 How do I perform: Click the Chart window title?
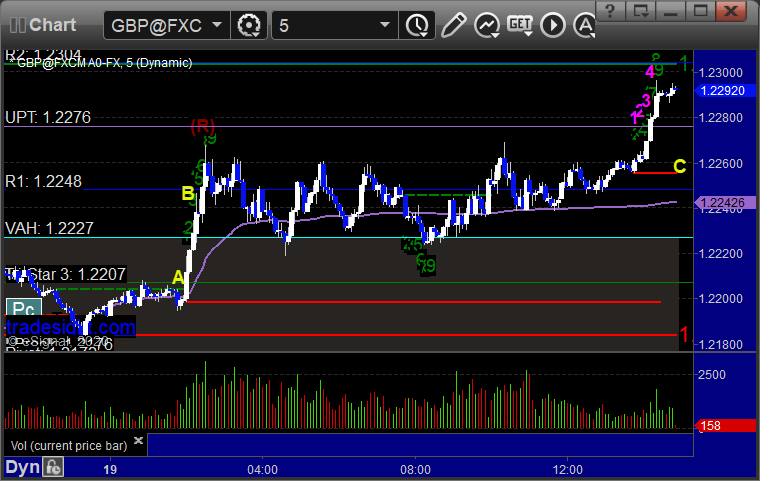(52, 25)
